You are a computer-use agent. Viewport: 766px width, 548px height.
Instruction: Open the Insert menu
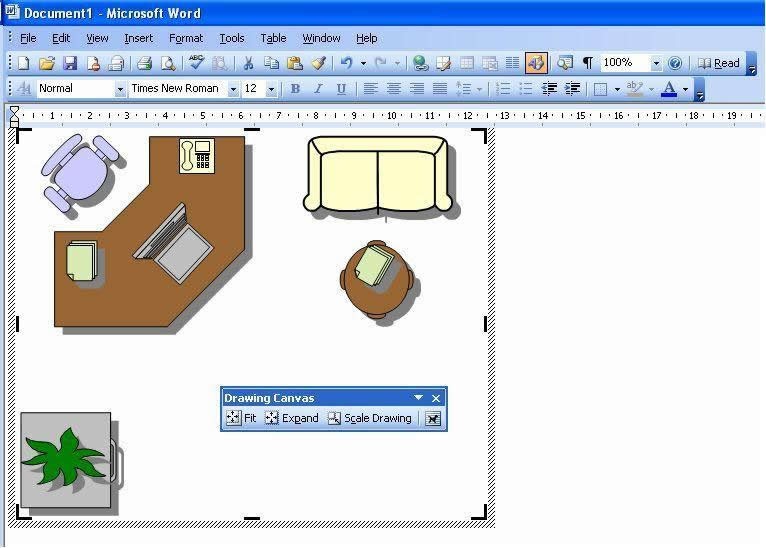(138, 38)
